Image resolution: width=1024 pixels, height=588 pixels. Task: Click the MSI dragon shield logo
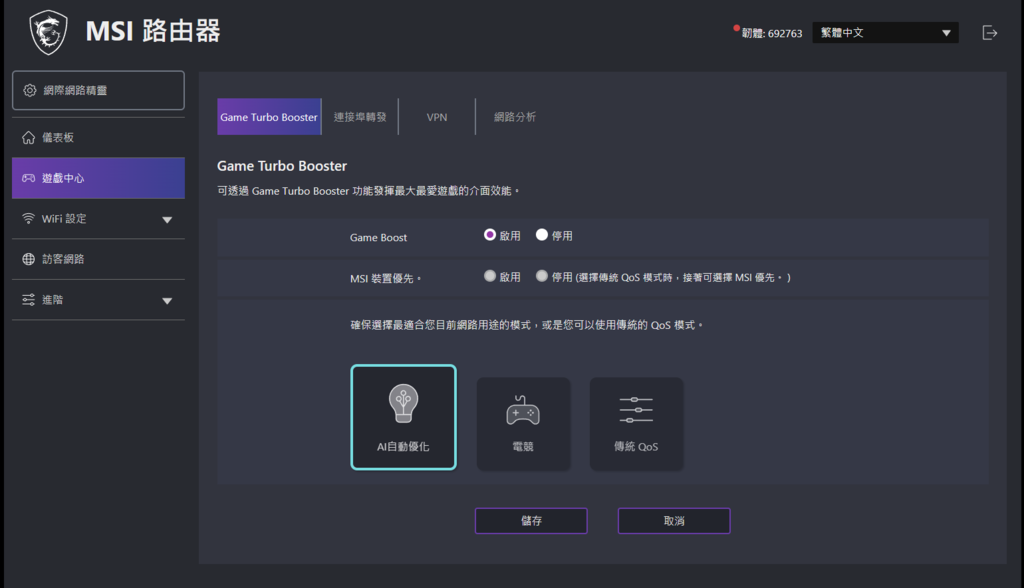49,33
